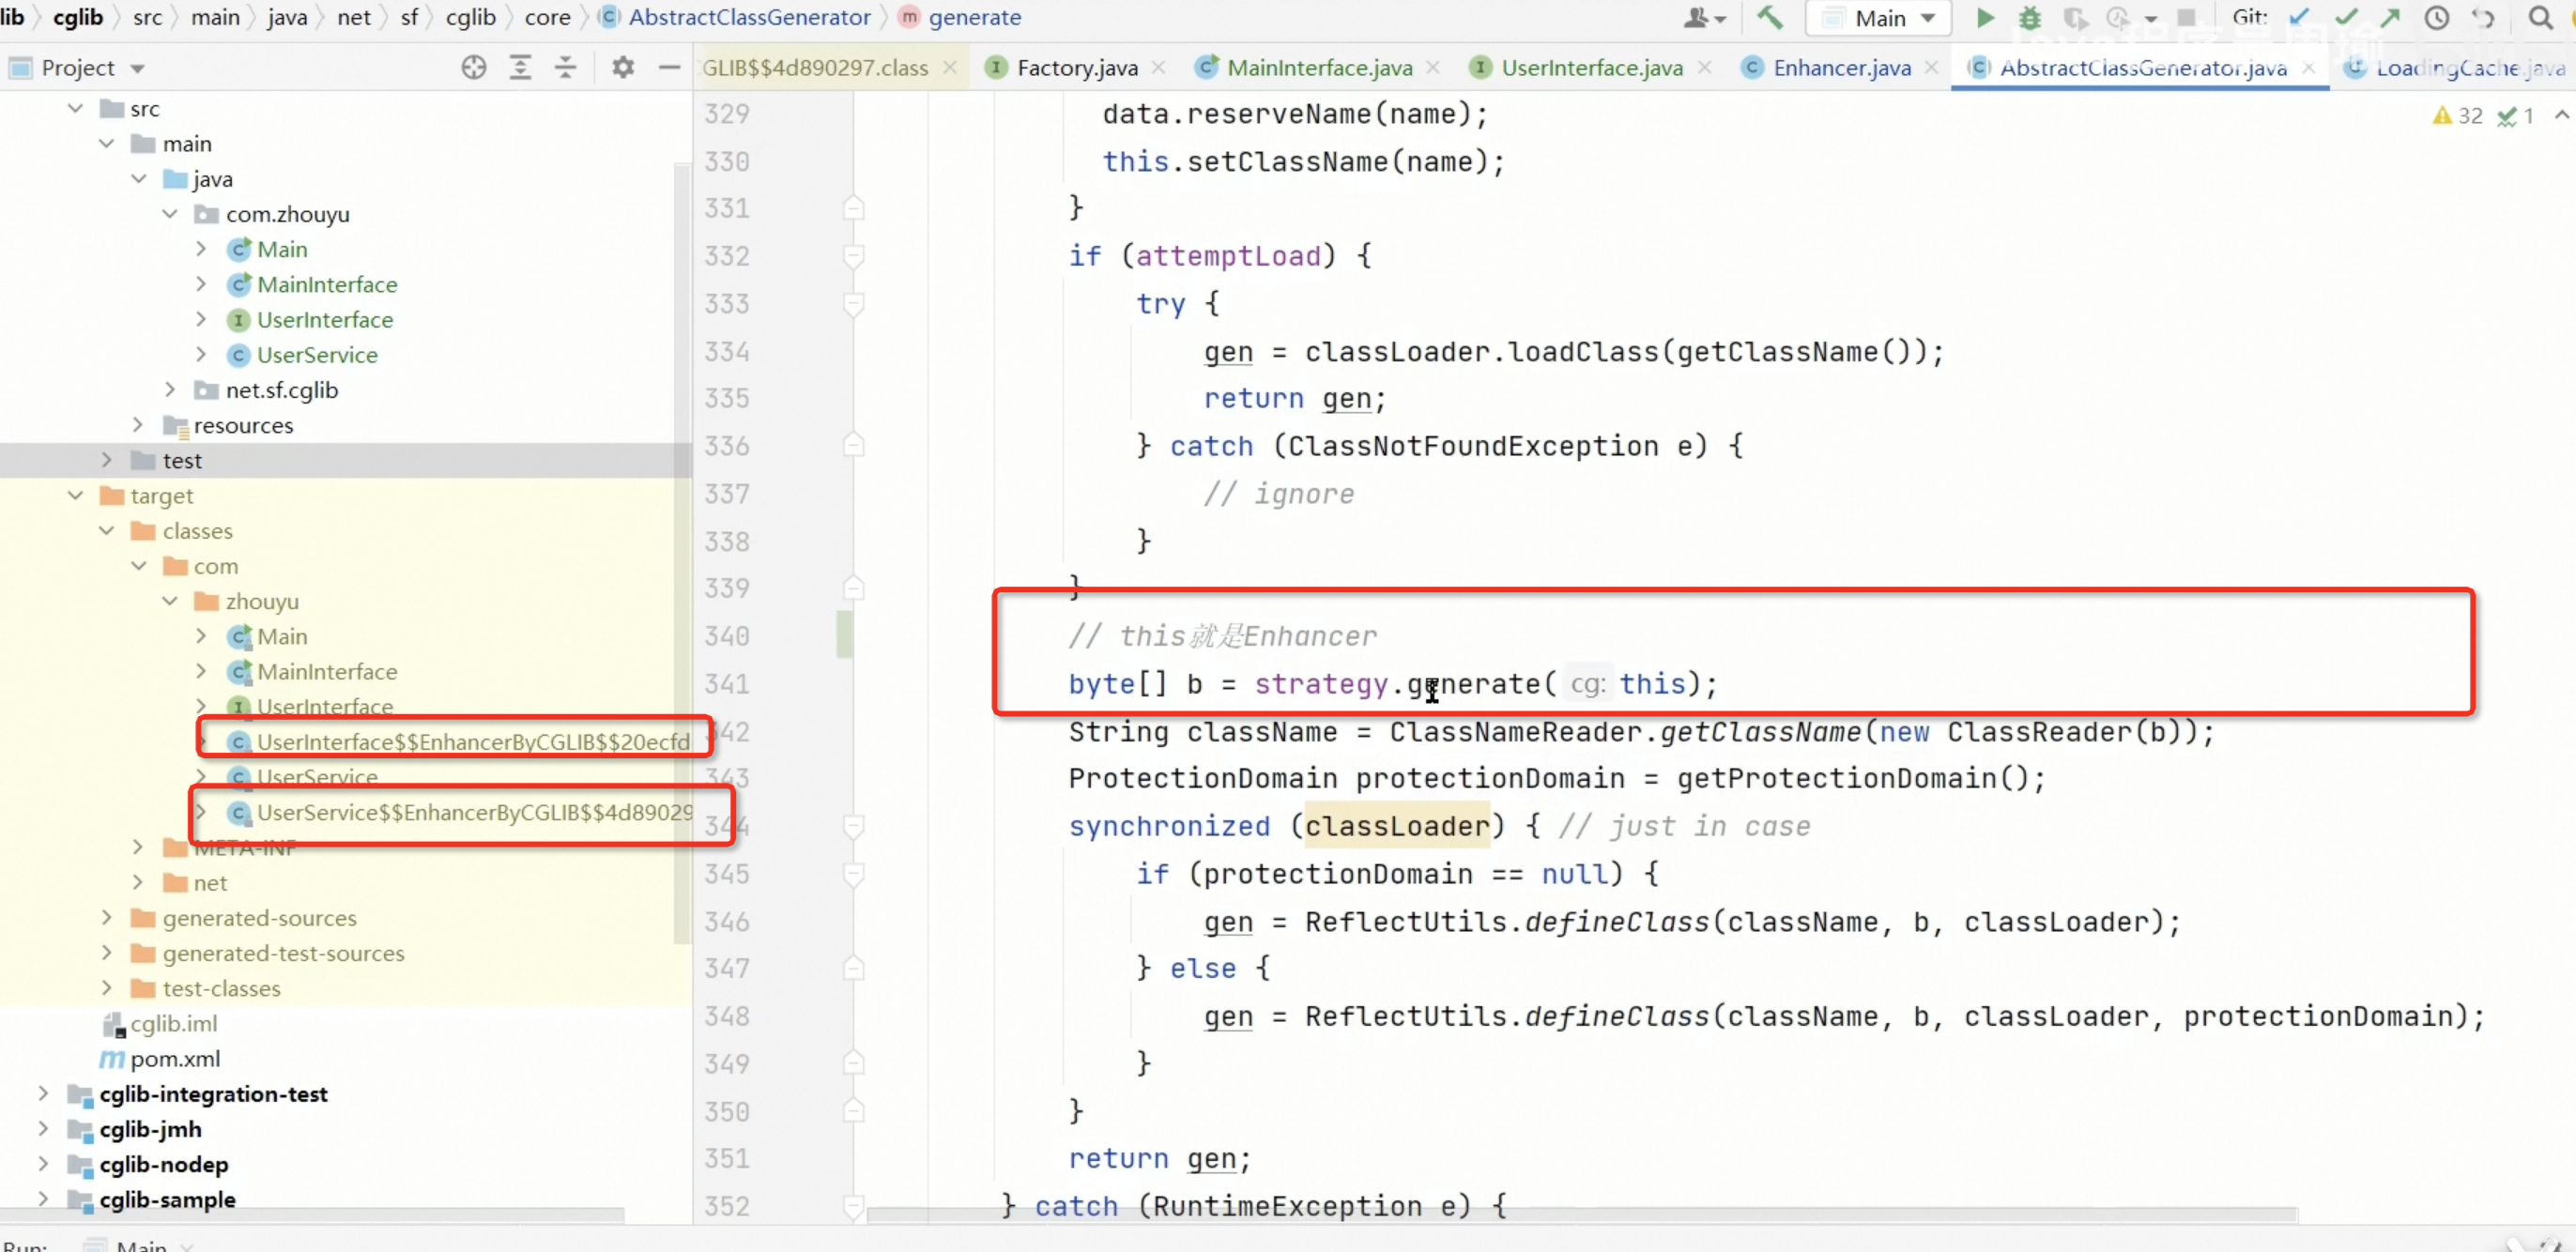Open Search Everywhere magnifier icon
The image size is (2576, 1252).
pos(2540,17)
